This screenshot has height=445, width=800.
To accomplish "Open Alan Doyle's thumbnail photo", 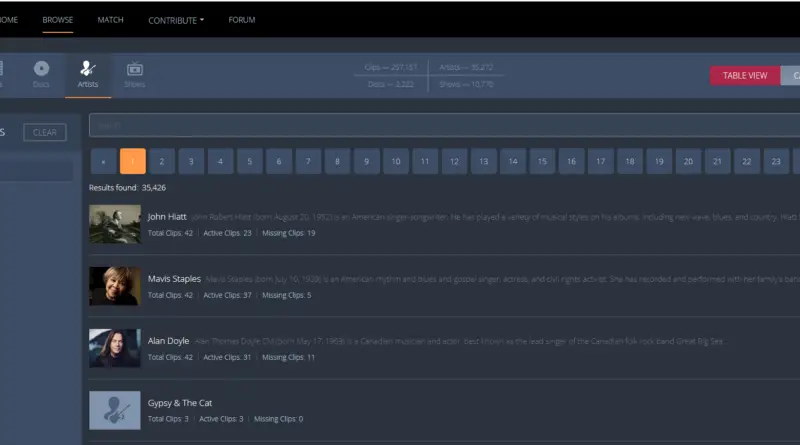I will [115, 348].
